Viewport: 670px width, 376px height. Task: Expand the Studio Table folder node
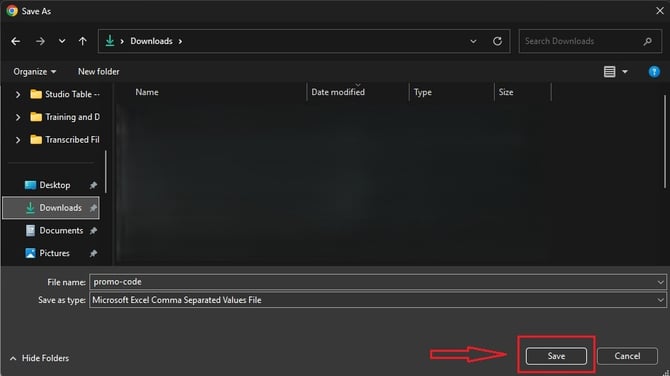click(18, 94)
